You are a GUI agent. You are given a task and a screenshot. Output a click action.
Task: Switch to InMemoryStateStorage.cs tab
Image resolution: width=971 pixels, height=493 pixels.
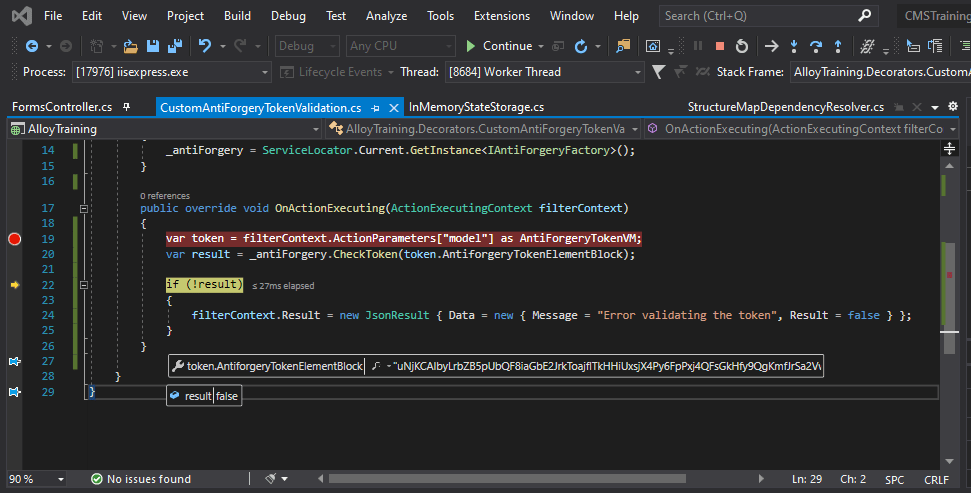click(476, 107)
